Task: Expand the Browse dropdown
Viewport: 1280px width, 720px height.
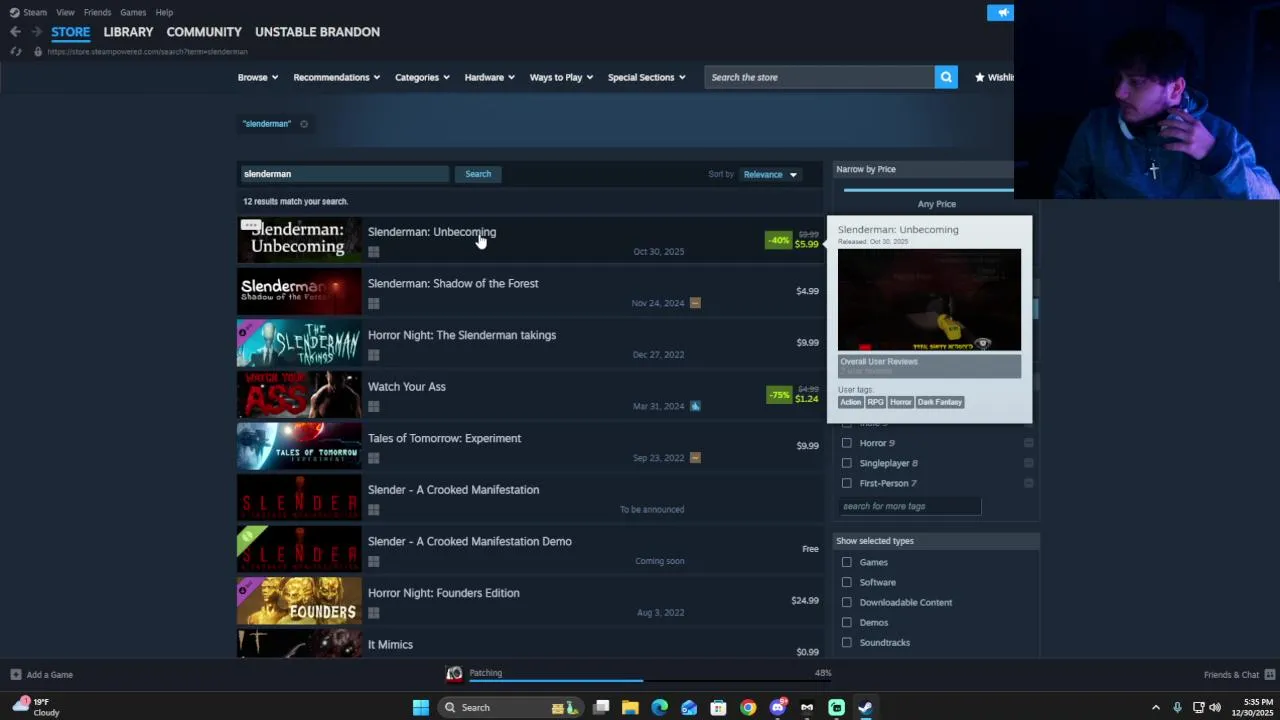Action: coord(258,77)
